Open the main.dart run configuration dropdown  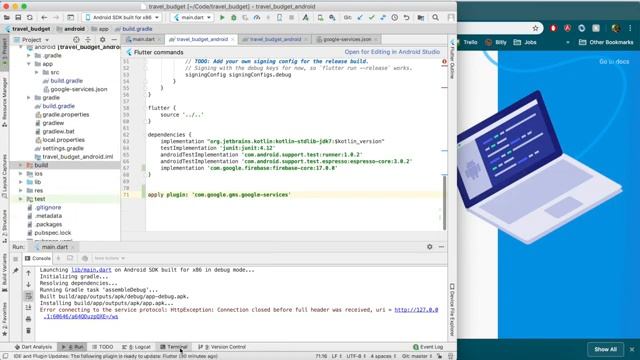(x=192, y=18)
